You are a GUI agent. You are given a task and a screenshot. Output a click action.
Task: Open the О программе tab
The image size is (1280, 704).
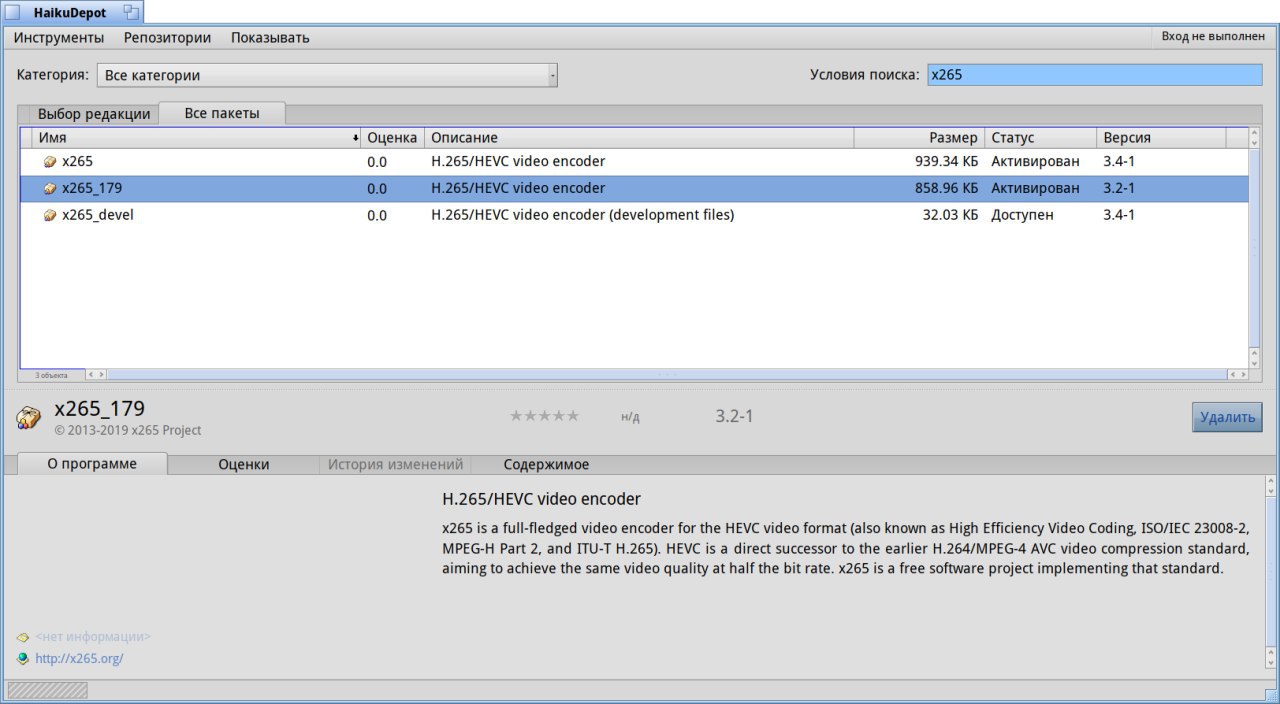(x=92, y=464)
